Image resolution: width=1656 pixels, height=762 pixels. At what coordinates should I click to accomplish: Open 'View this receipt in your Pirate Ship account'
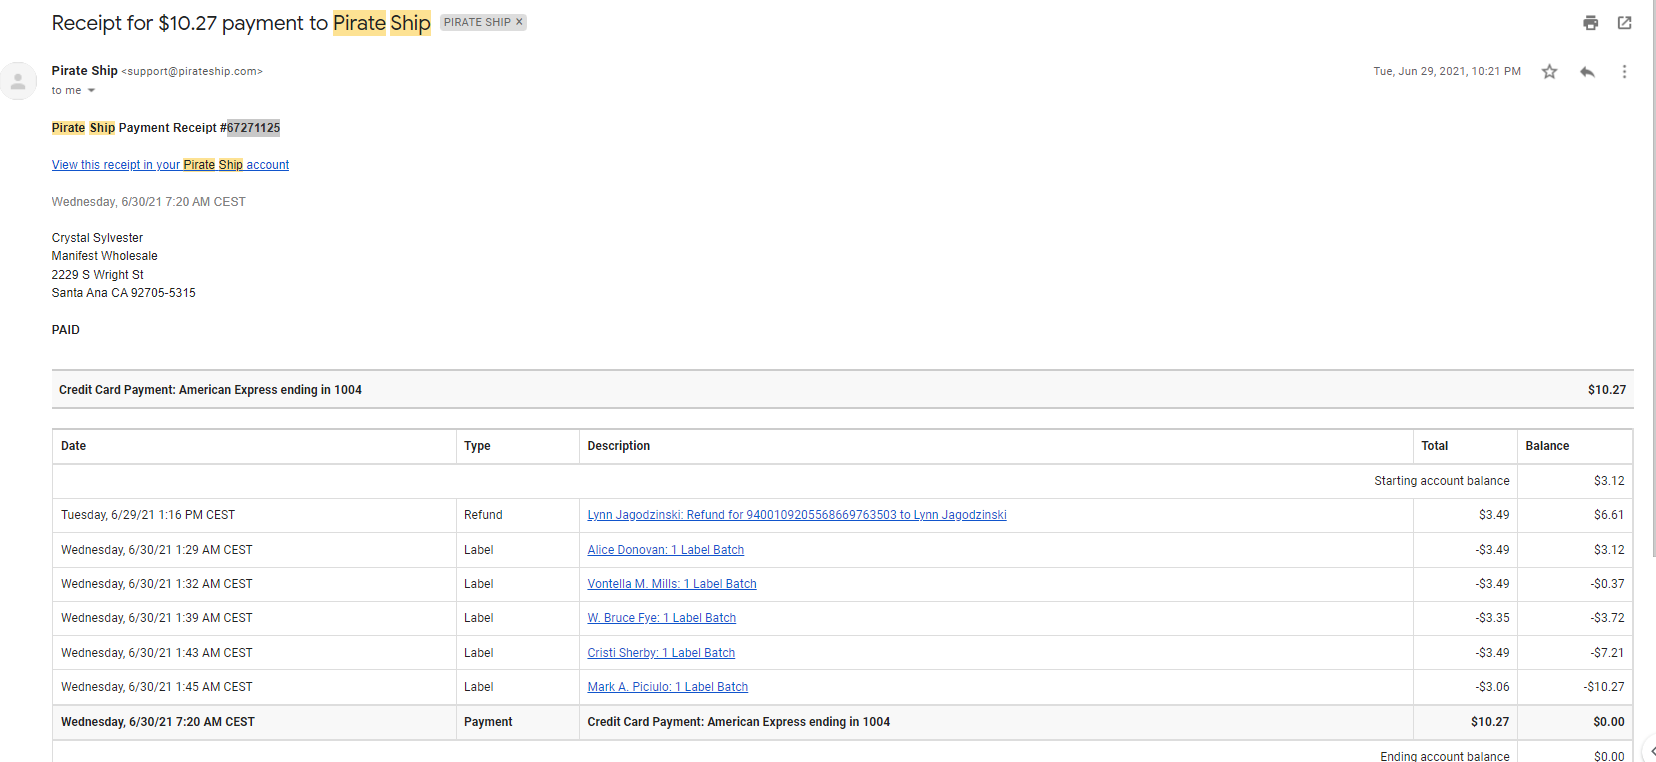click(x=170, y=165)
